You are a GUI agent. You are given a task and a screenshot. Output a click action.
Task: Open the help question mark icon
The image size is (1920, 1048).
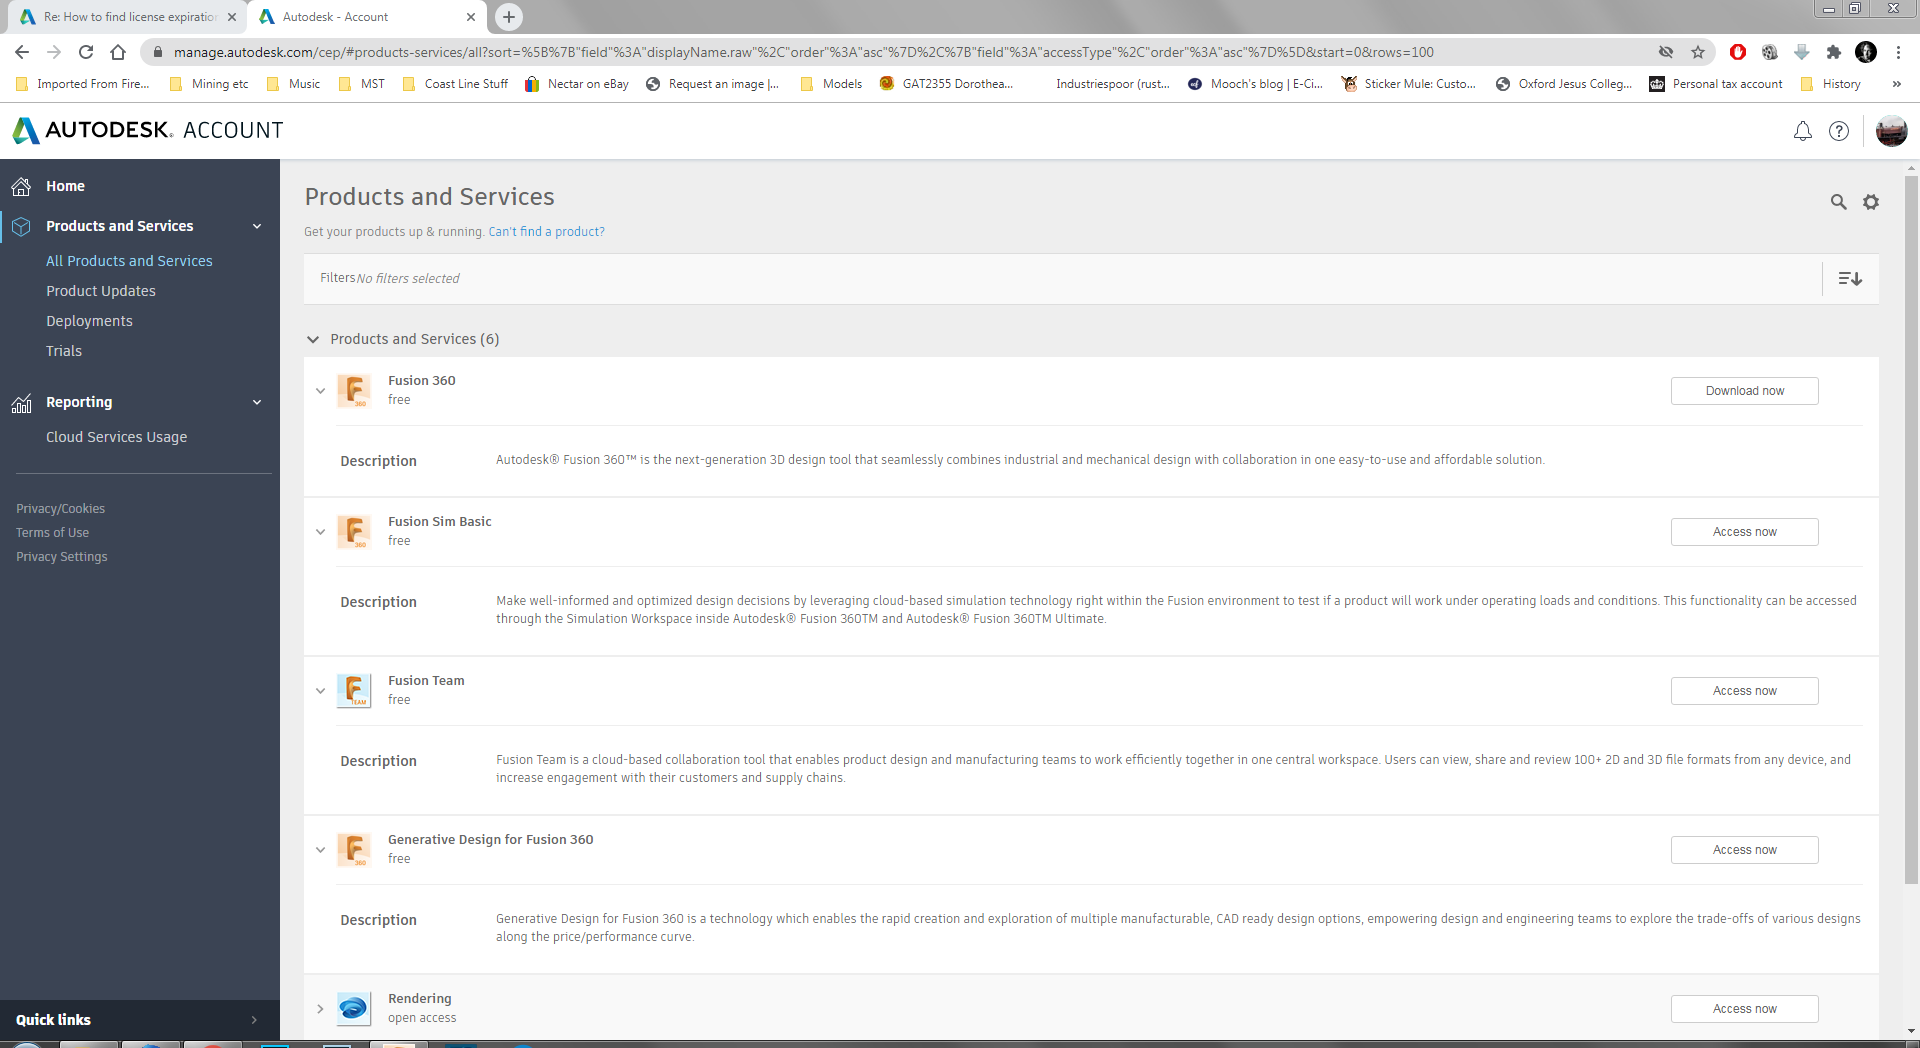[1839, 131]
